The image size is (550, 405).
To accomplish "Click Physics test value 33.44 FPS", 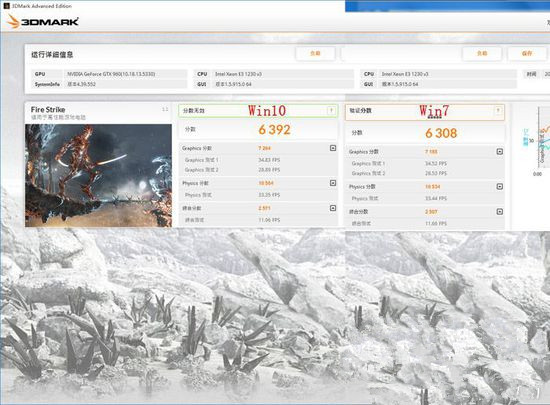I will (x=436, y=198).
